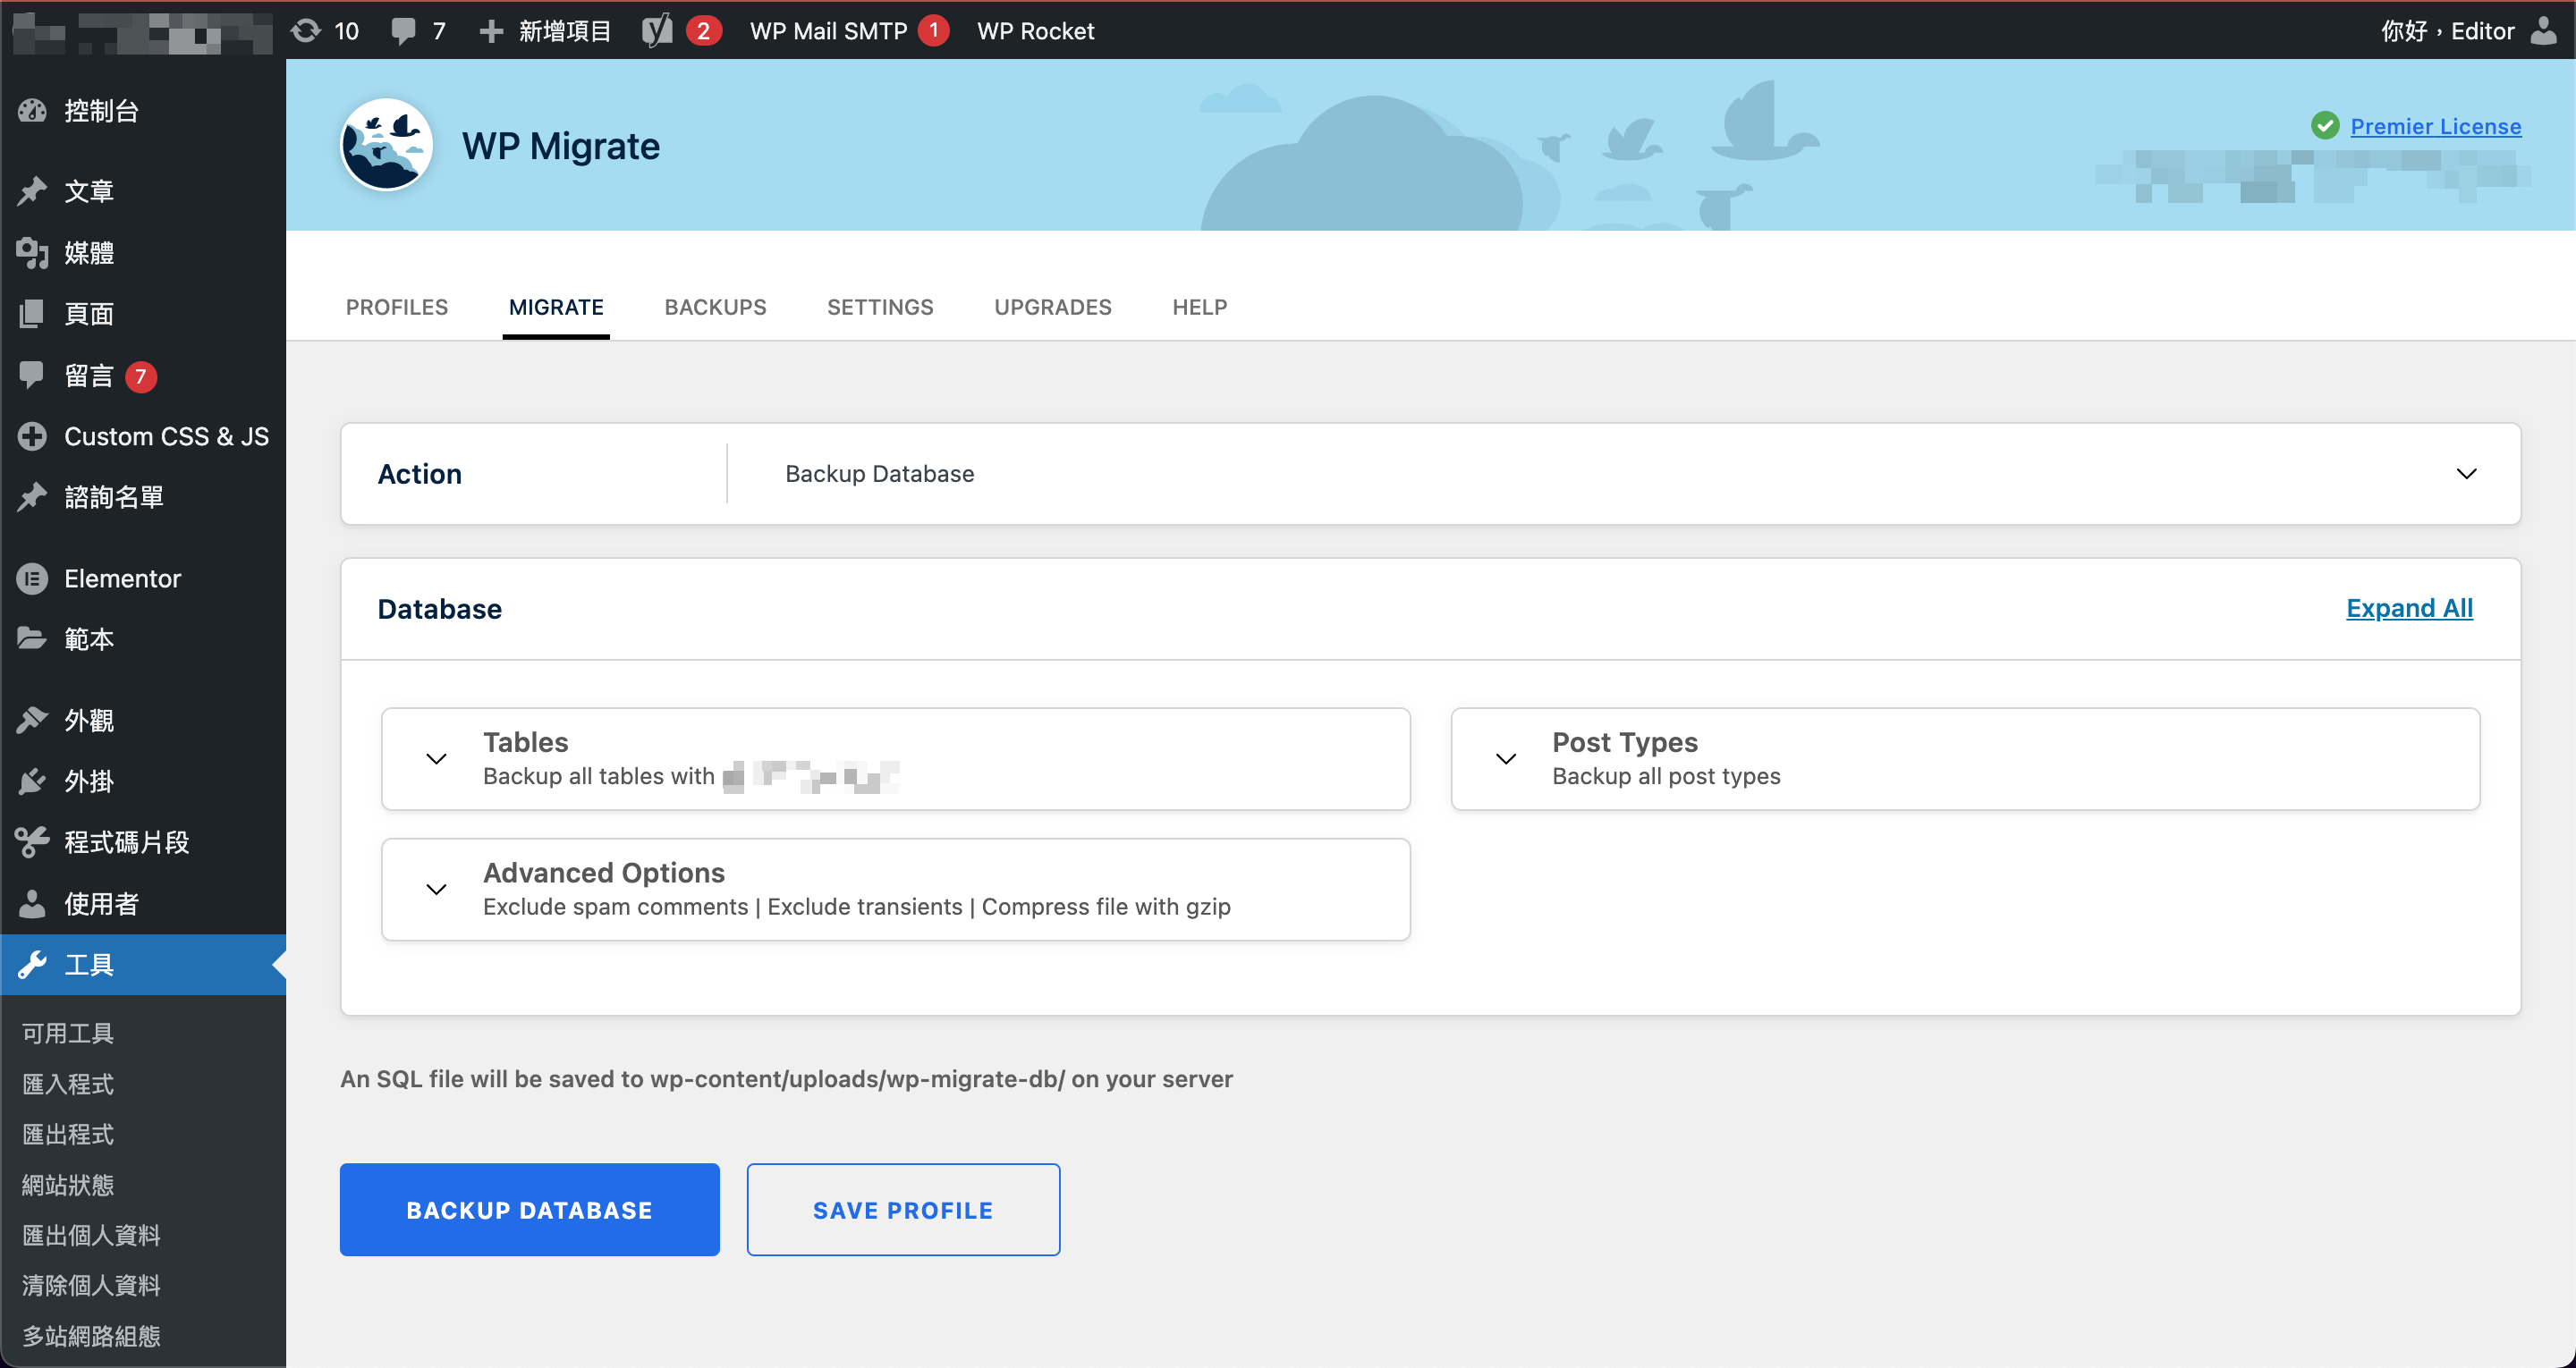The height and width of the screenshot is (1368, 2576).
Task: Click the 範本 folder icon
Action: (x=32, y=638)
